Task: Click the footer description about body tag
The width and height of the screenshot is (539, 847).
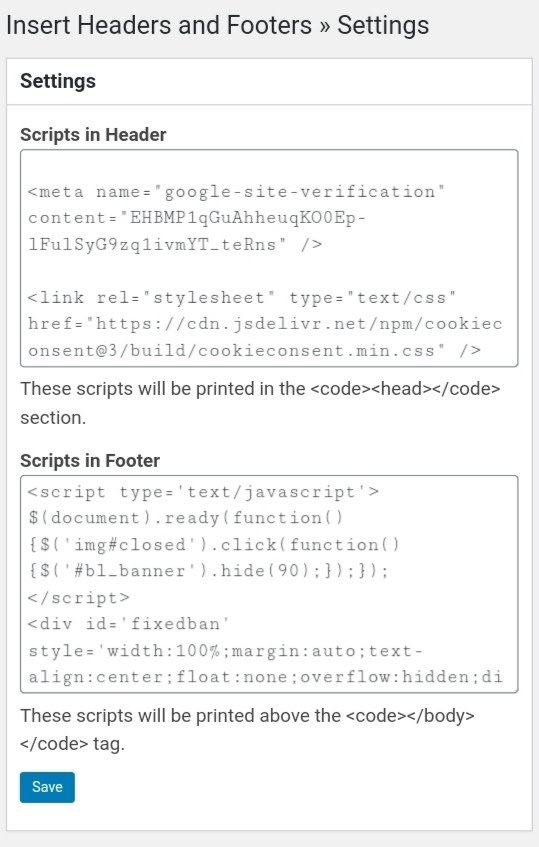Action: tap(247, 729)
